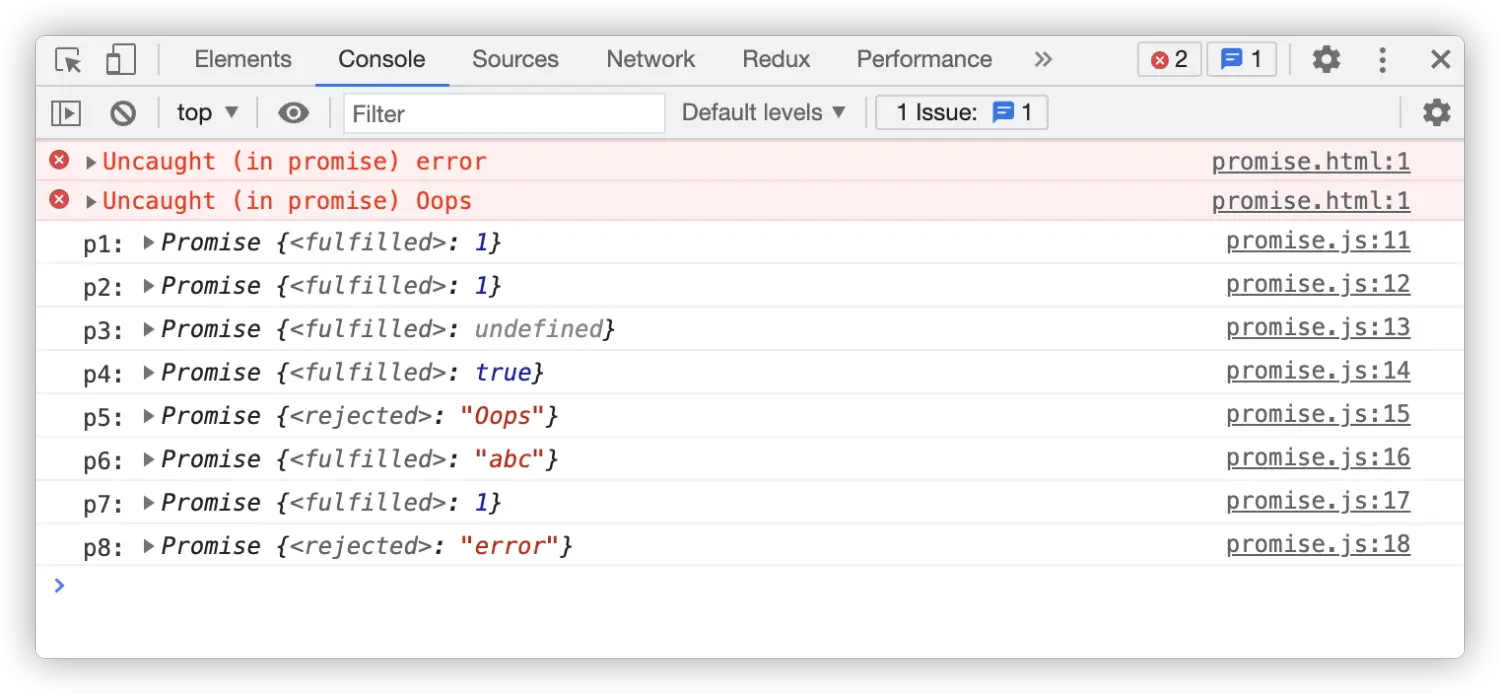
Task: Switch to the Elements tab
Action: tap(243, 60)
